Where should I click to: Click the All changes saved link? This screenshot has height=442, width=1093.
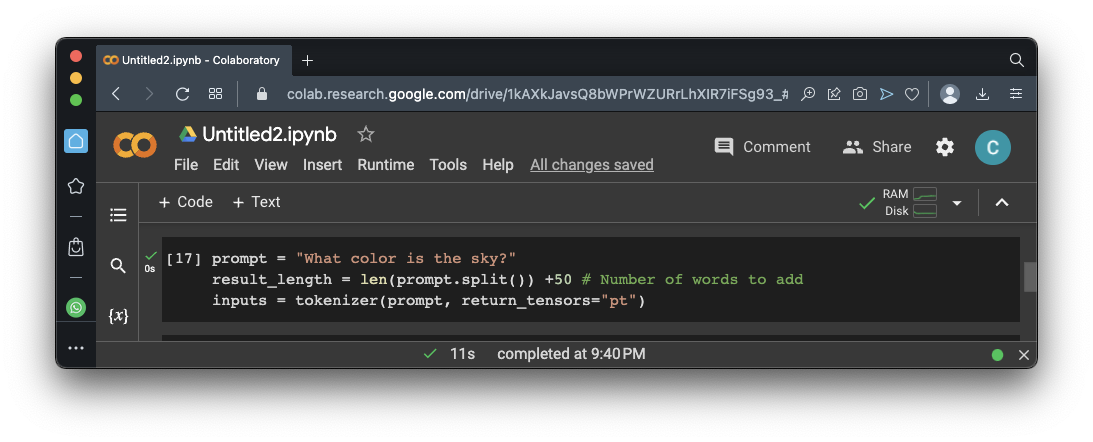[592, 165]
